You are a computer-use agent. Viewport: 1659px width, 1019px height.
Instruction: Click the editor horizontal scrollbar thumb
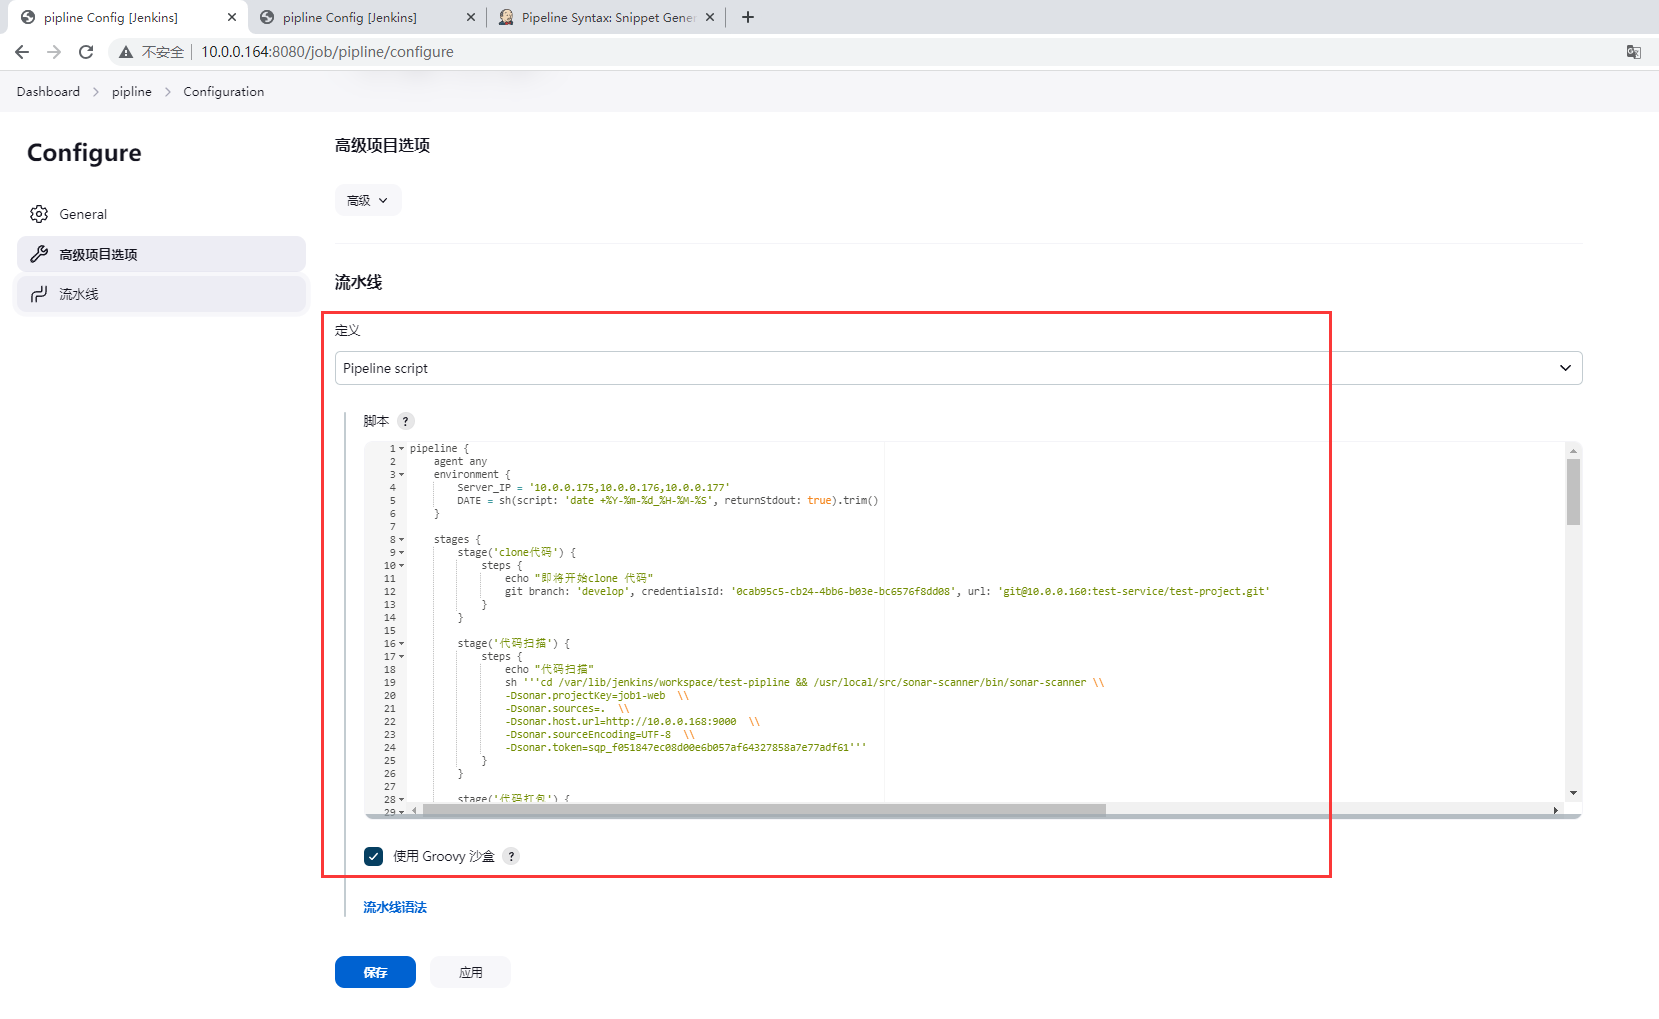point(764,810)
